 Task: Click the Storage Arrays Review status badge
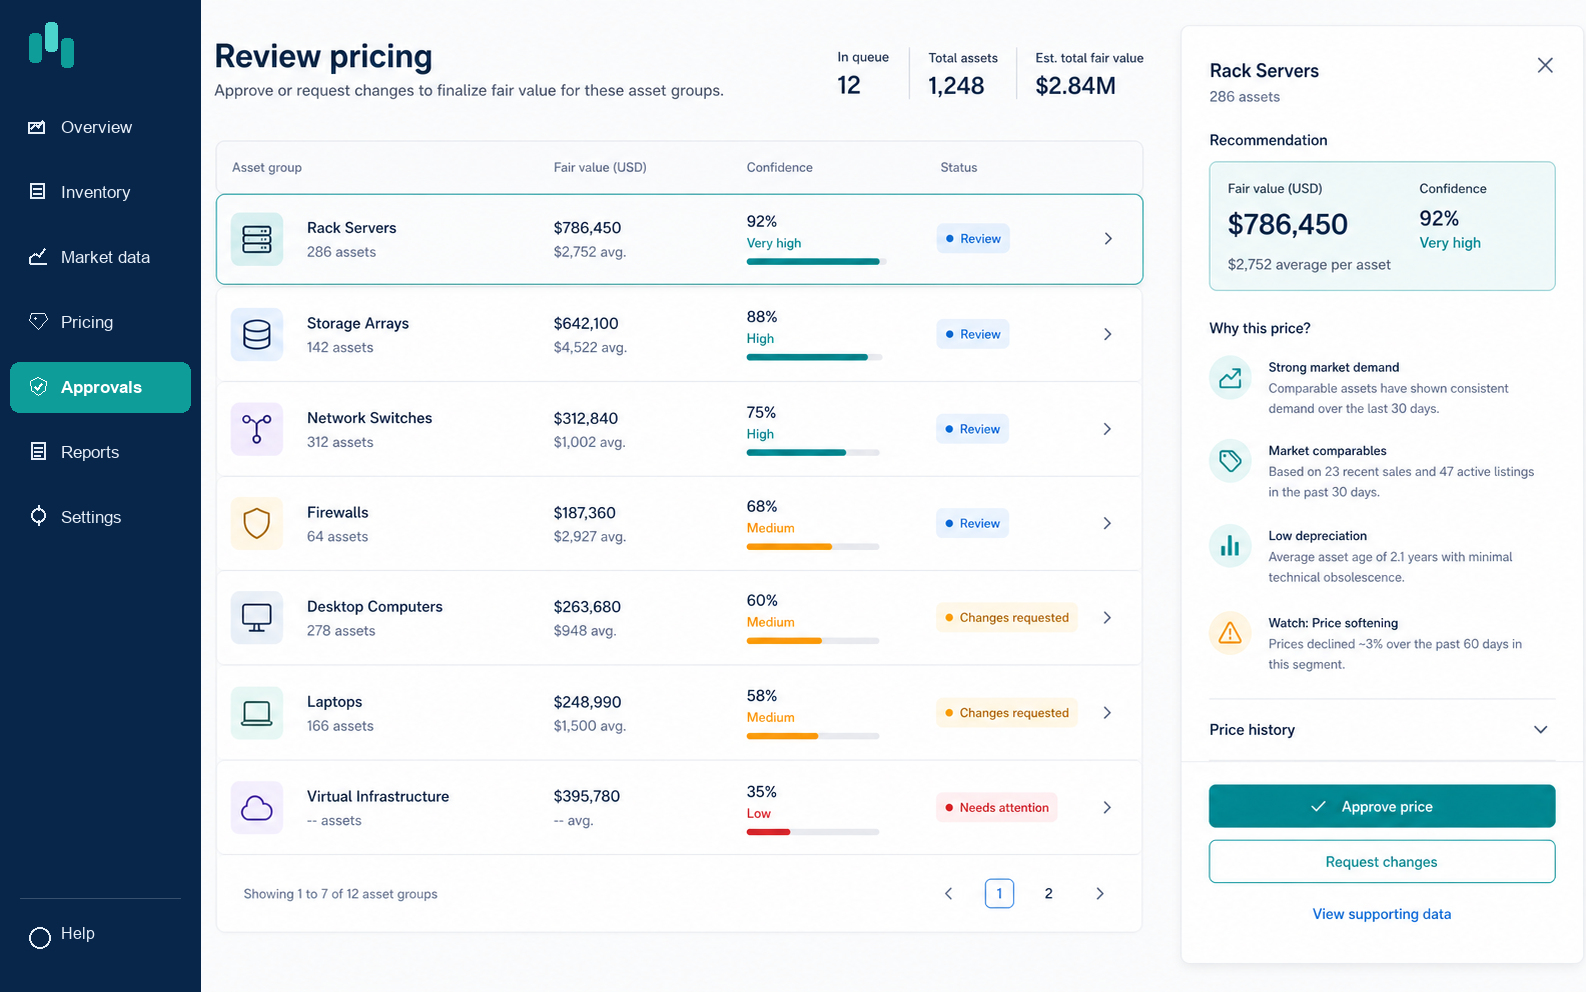coord(973,334)
